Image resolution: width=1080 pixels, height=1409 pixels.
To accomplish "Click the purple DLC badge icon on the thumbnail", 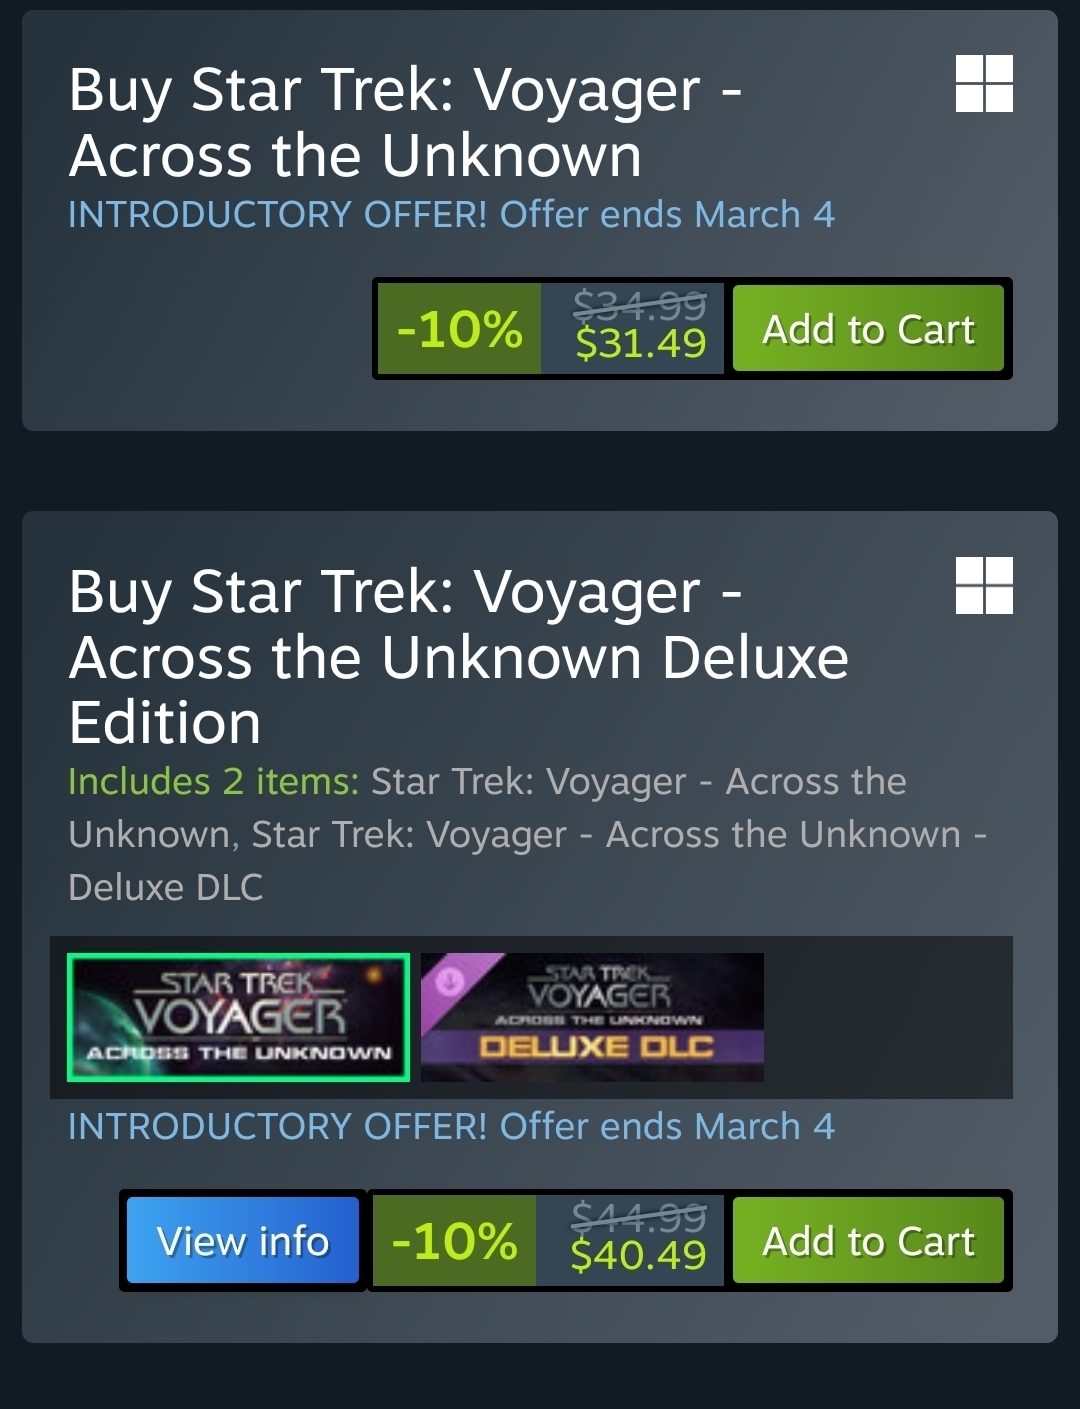I will [x=449, y=980].
